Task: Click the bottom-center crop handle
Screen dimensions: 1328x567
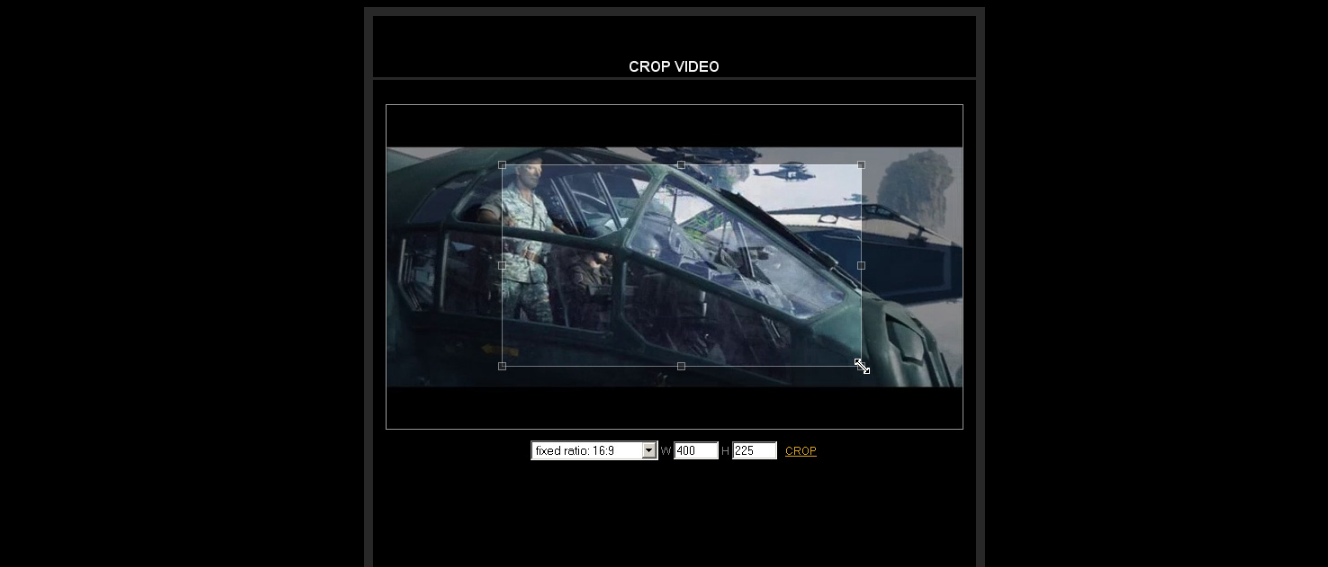Action: pos(681,366)
